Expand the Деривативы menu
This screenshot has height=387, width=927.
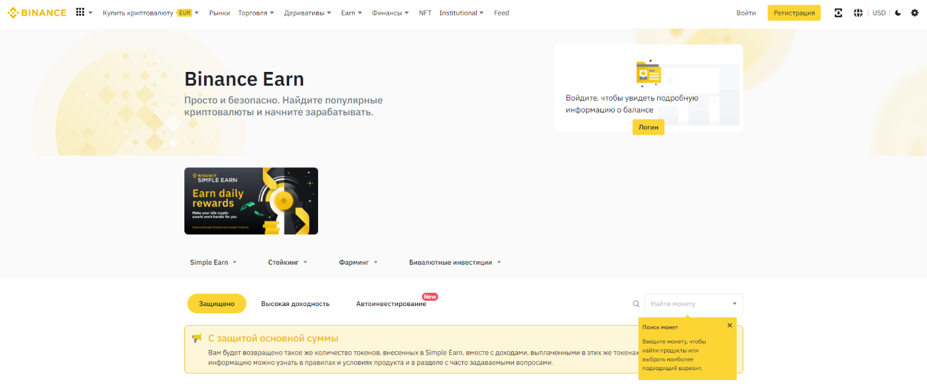click(x=307, y=13)
